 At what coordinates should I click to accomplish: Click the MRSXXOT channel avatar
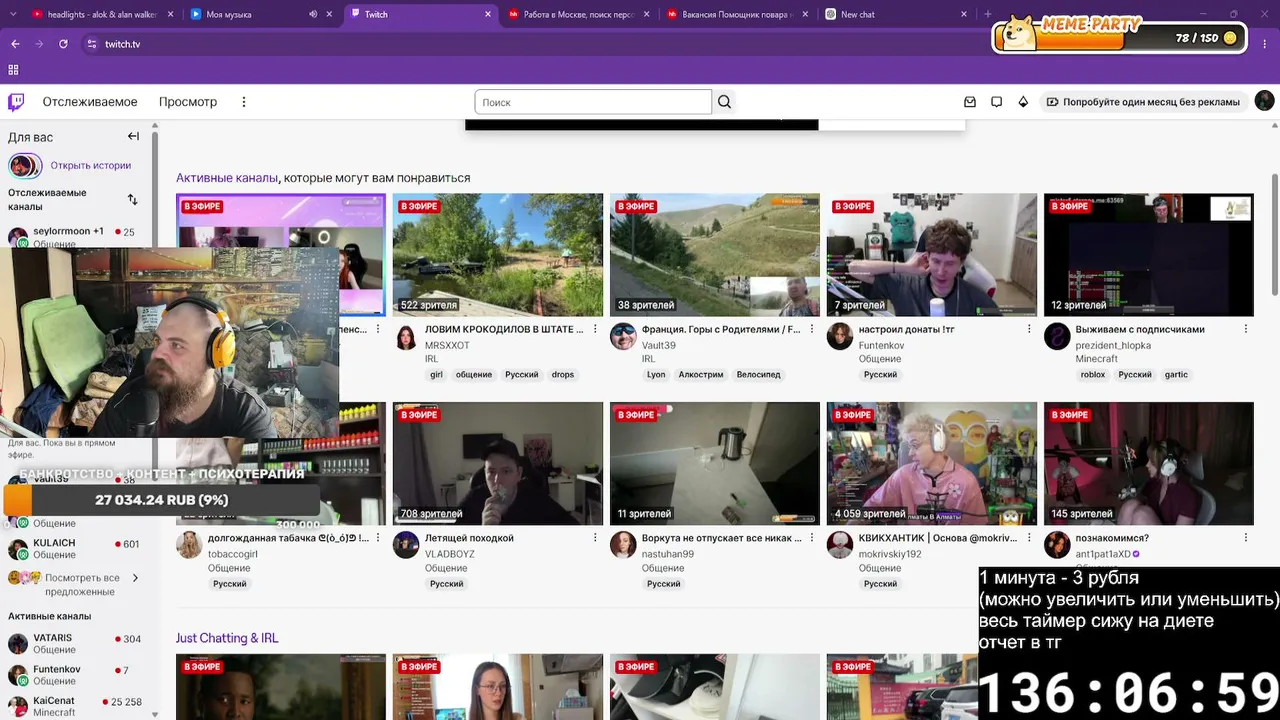[x=406, y=337]
